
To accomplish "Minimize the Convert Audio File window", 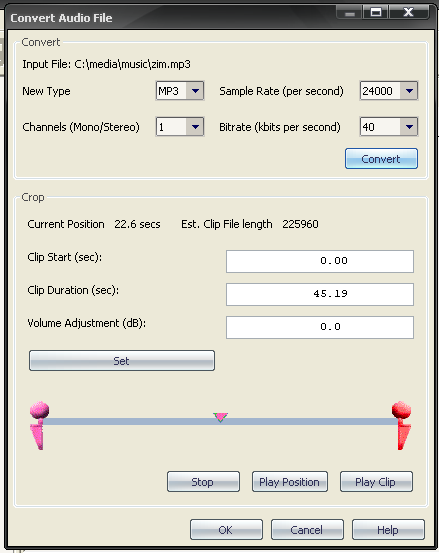I will point(350,13).
